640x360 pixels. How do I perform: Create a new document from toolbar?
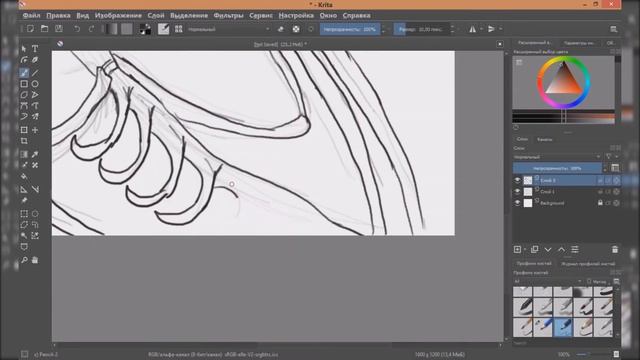(30, 29)
